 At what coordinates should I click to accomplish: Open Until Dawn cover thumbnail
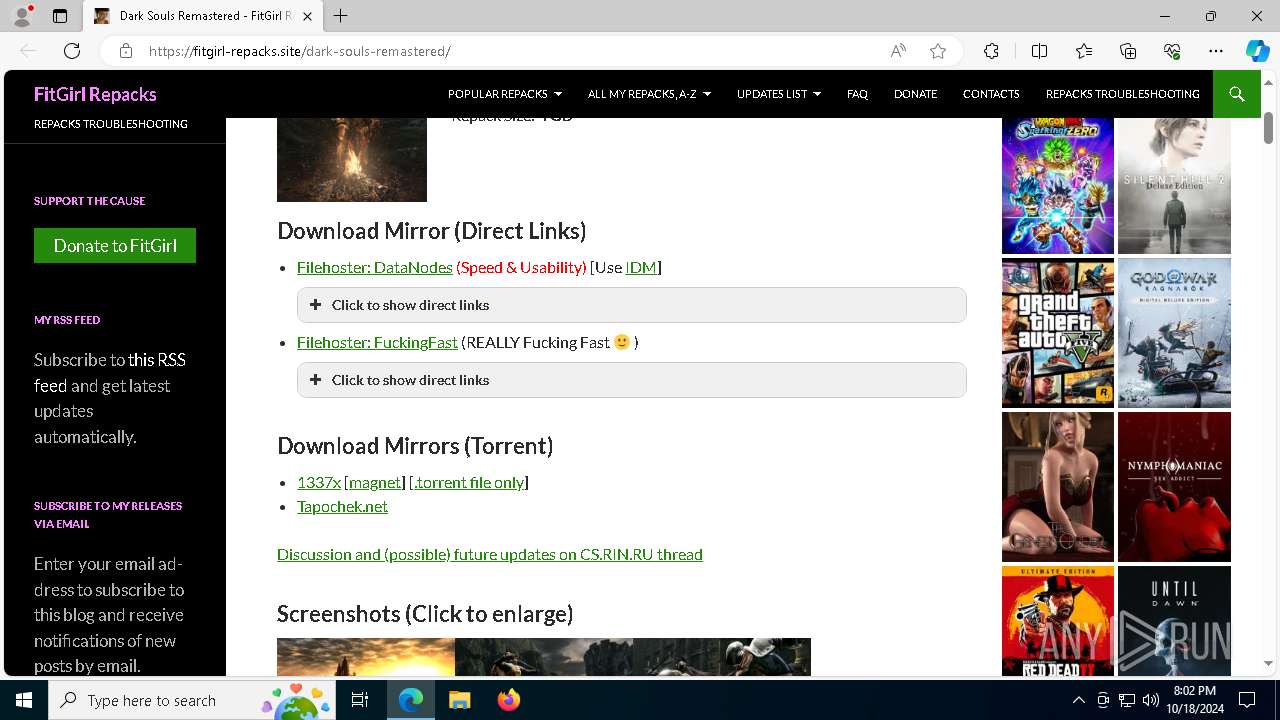[x=1174, y=622]
